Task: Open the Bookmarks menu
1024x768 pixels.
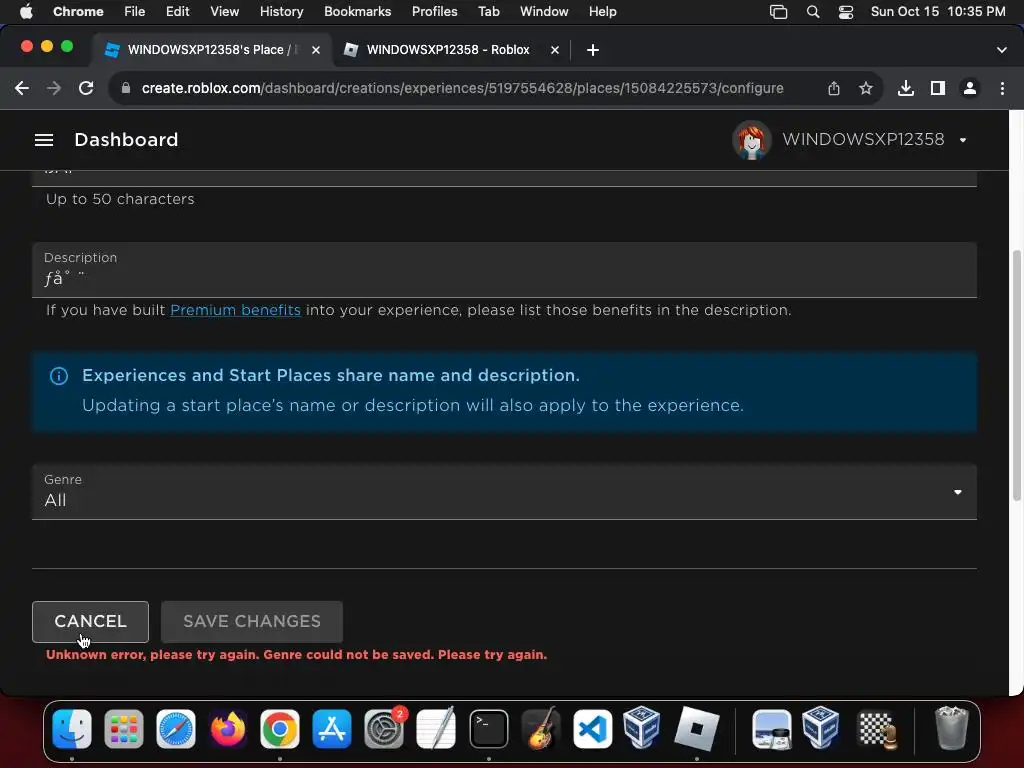Action: coord(357,12)
